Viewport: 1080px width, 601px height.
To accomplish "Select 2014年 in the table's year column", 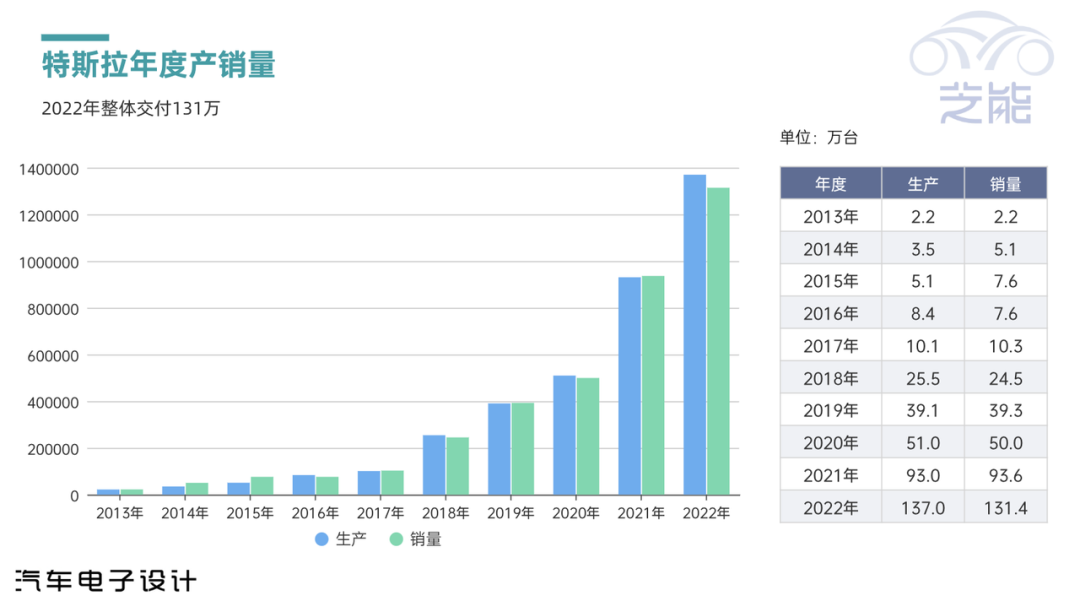I will coord(831,249).
